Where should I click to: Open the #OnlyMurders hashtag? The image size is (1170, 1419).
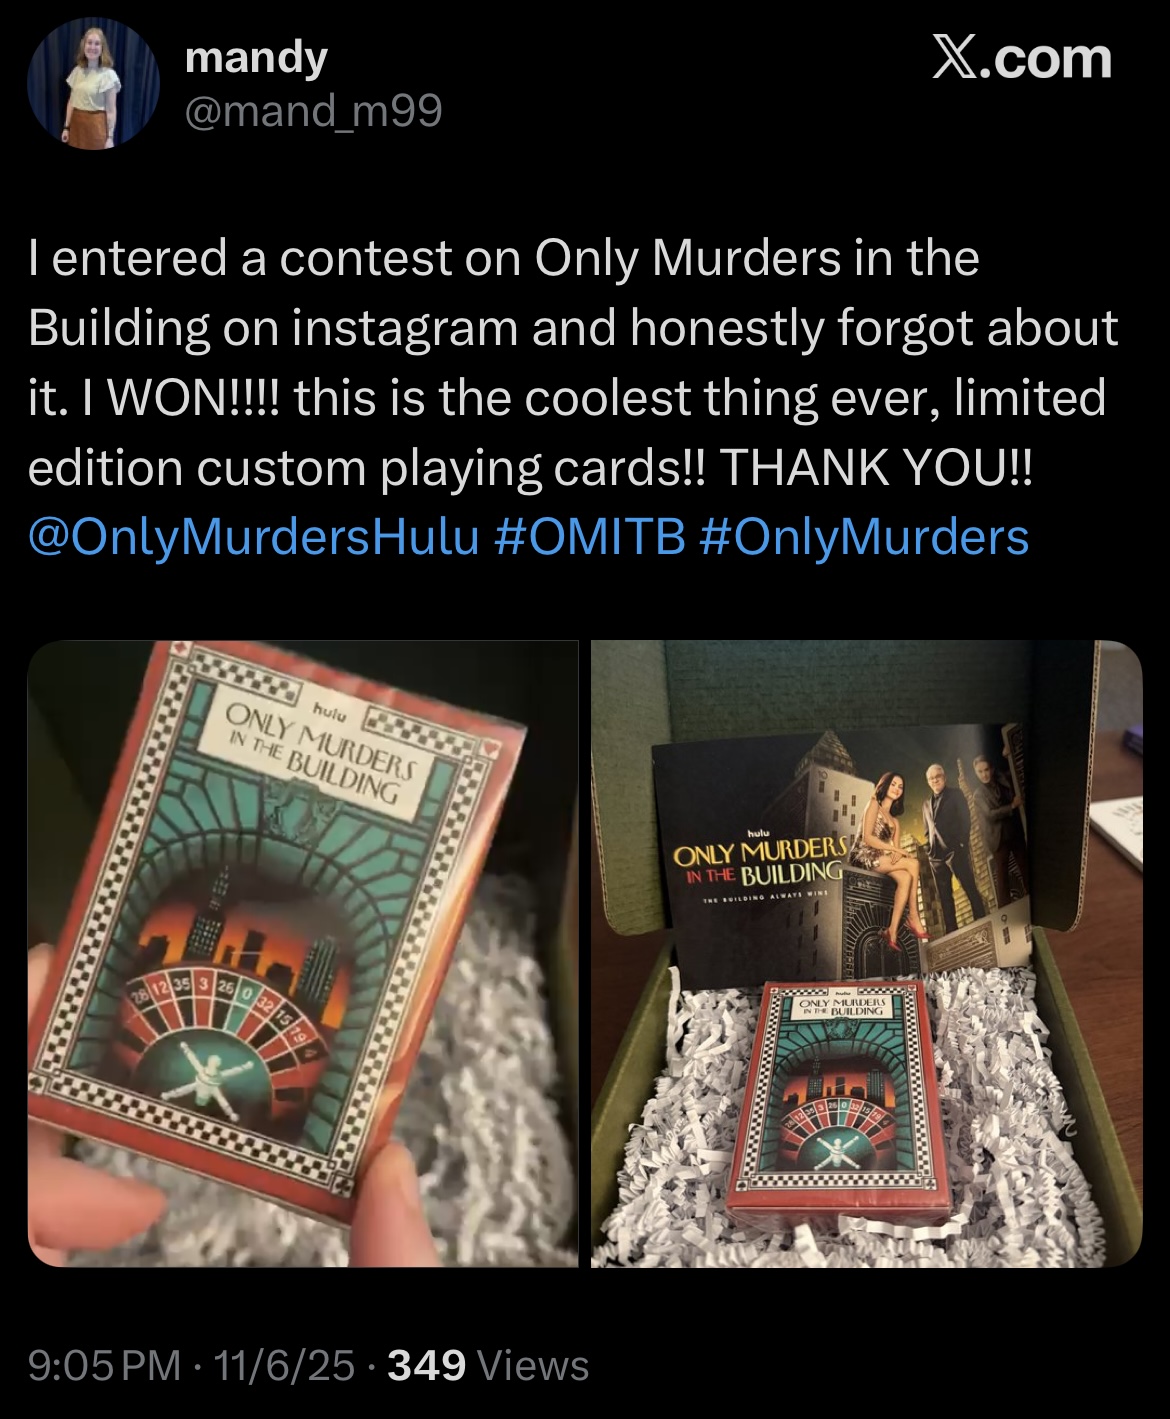(864, 537)
